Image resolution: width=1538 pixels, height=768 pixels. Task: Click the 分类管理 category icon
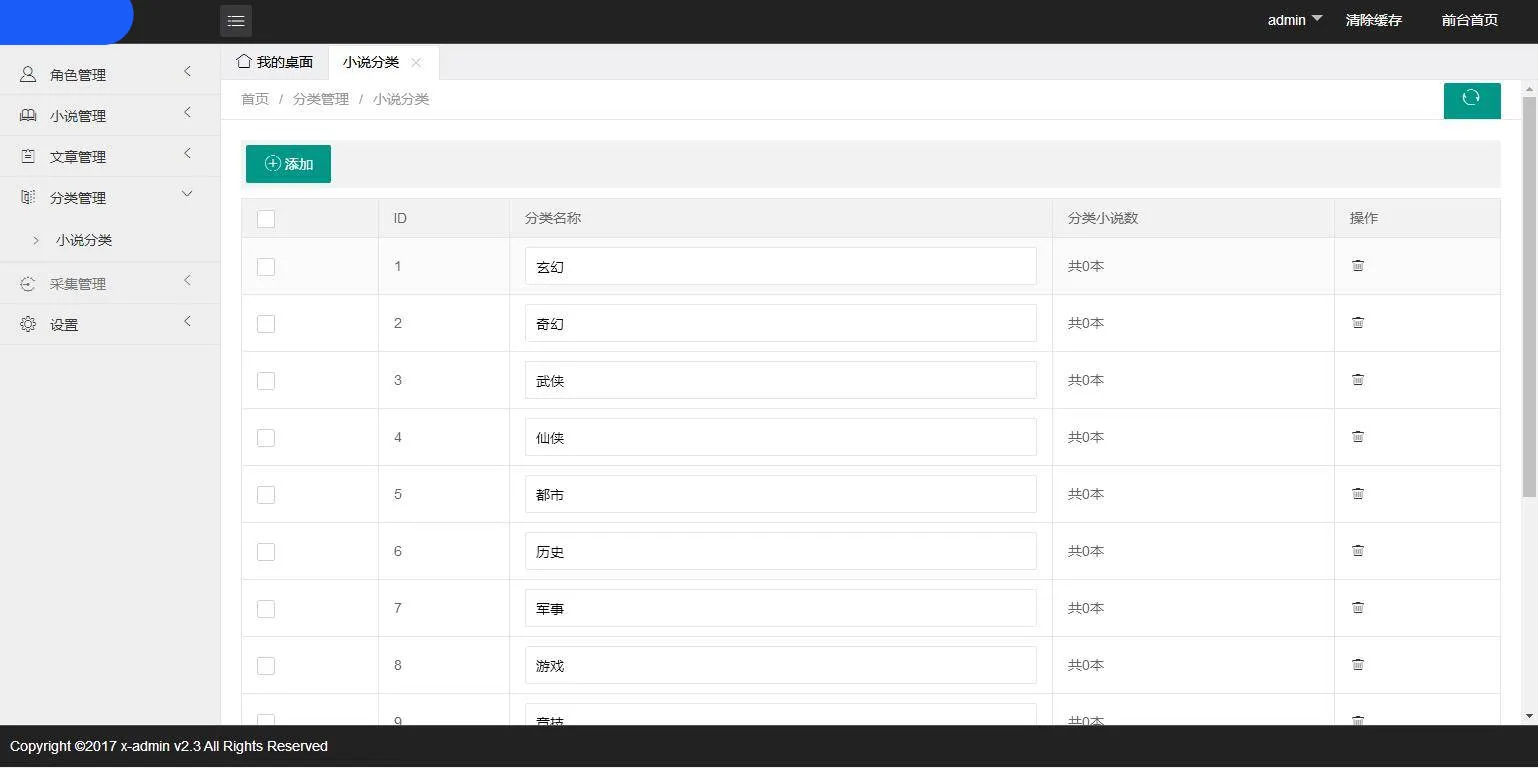pyautogui.click(x=28, y=198)
